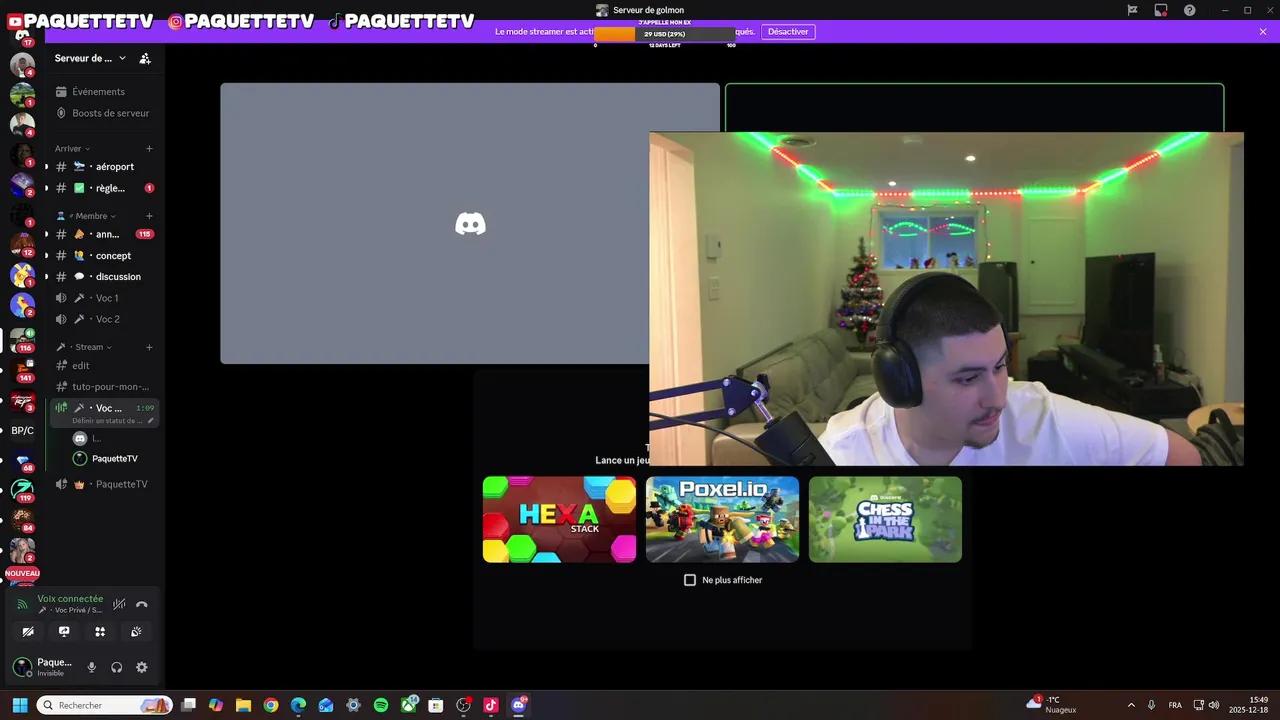Launch the Poxel.io activity

pyautogui.click(x=722, y=519)
